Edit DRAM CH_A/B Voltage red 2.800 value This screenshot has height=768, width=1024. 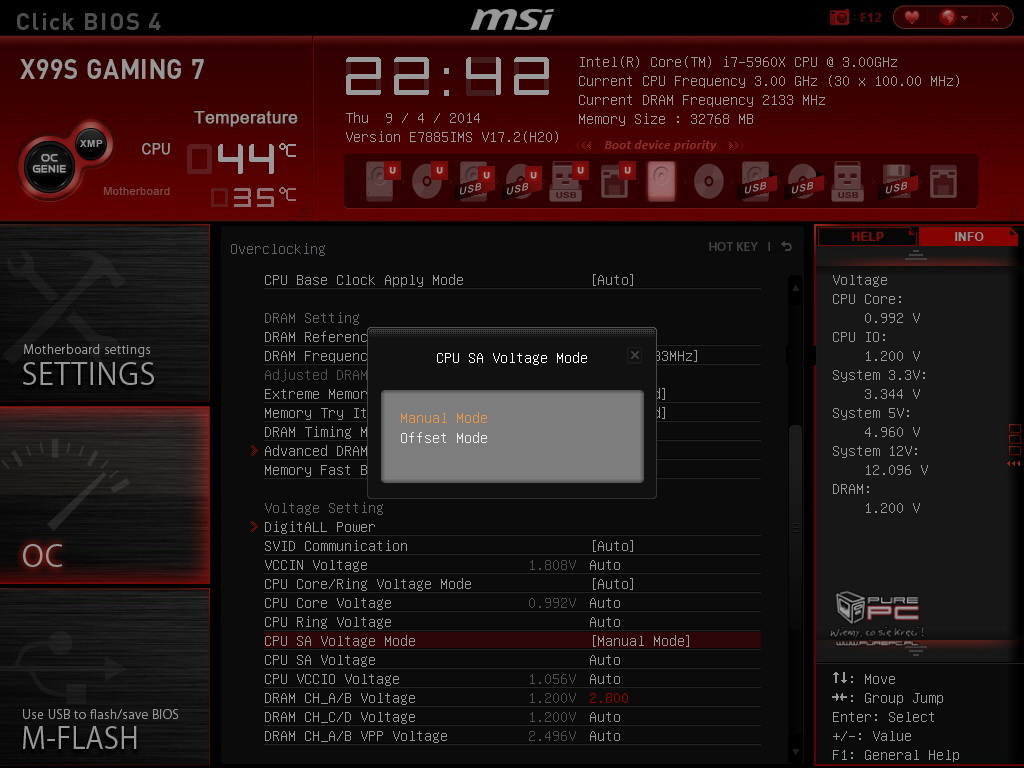609,698
